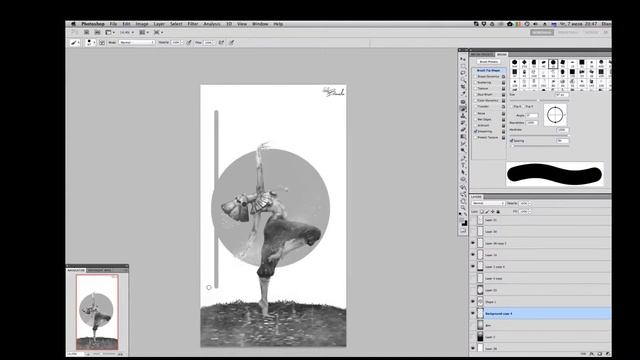
Task: Open the Tool Preset picker
Action: [x=75, y=42]
